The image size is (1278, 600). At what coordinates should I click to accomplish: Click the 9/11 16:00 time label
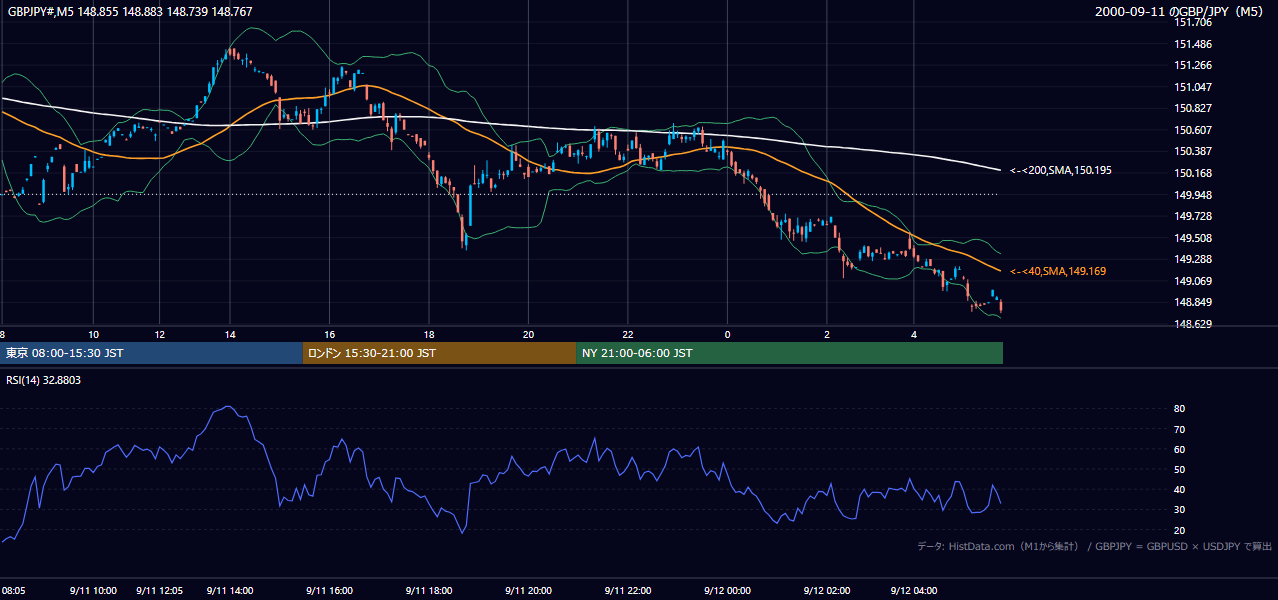click(x=329, y=591)
